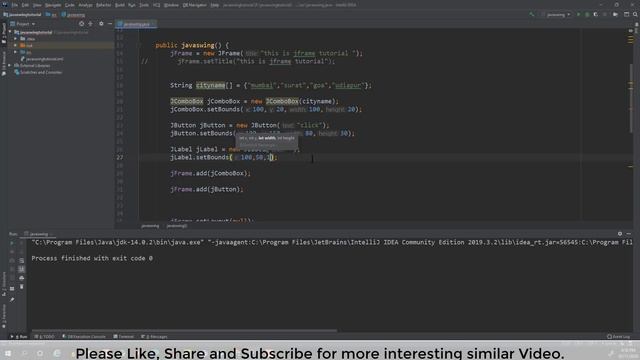Switch to the javaswing.java editor tab
640x360 pixels.
coord(136,24)
